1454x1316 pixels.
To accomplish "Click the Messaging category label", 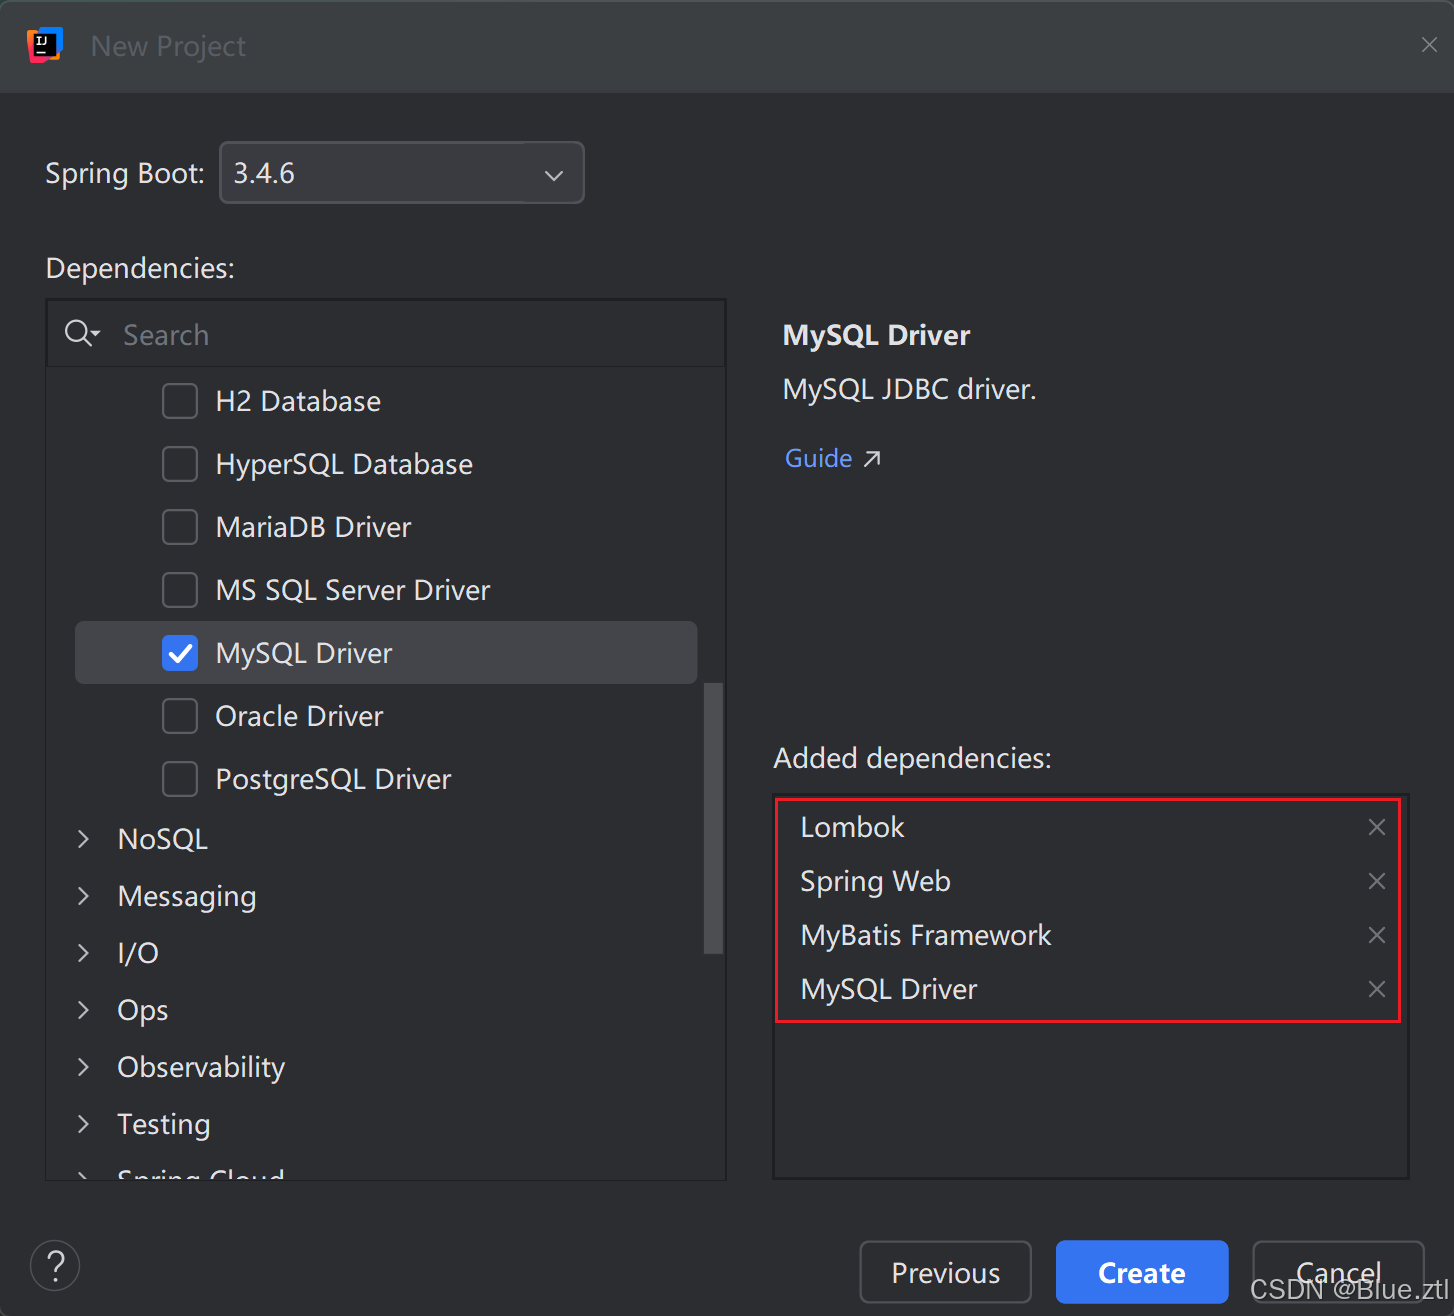I will [187, 896].
